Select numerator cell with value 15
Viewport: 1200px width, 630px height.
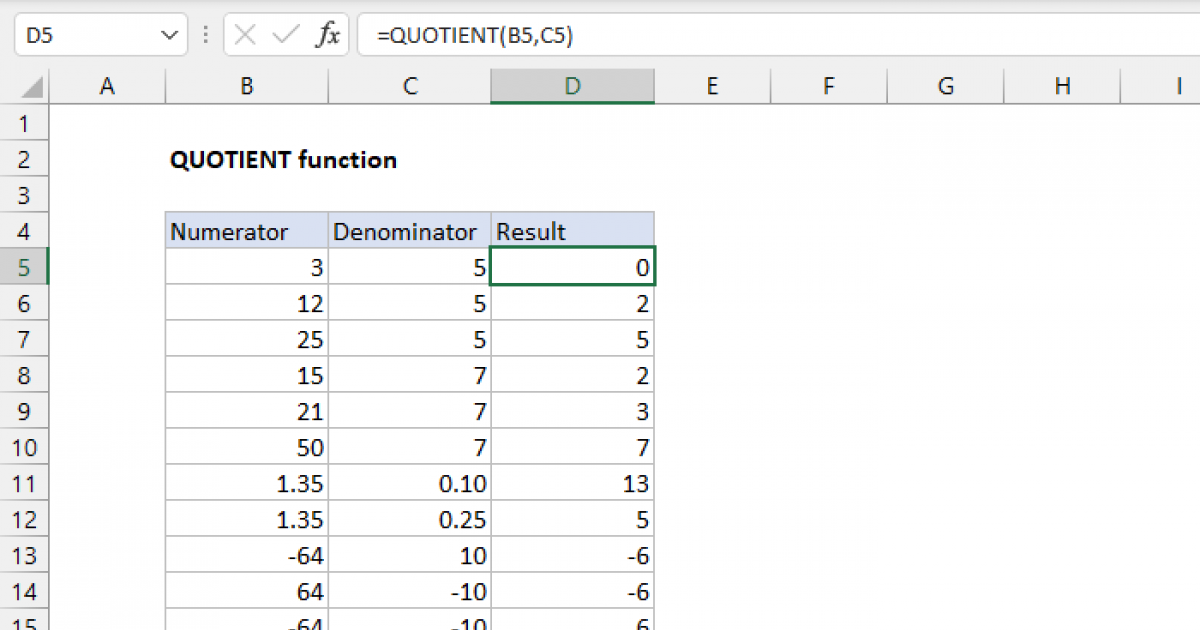coord(246,376)
